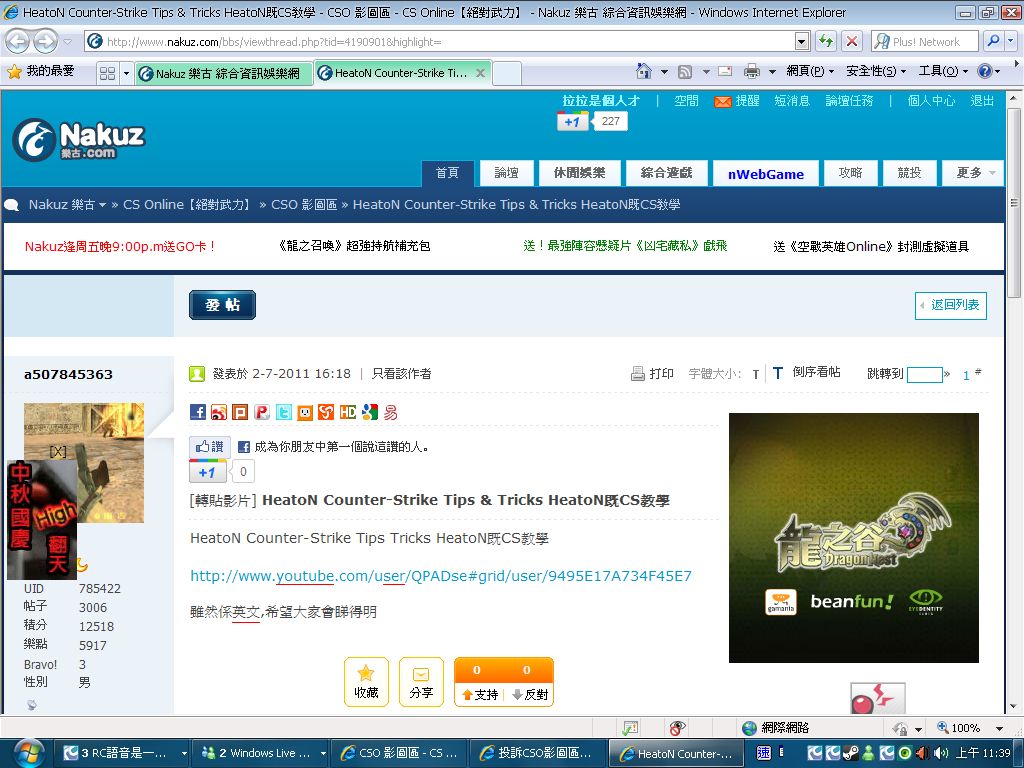Open the YouTube QPADse link
Viewport: 1024px width, 768px height.
441,576
